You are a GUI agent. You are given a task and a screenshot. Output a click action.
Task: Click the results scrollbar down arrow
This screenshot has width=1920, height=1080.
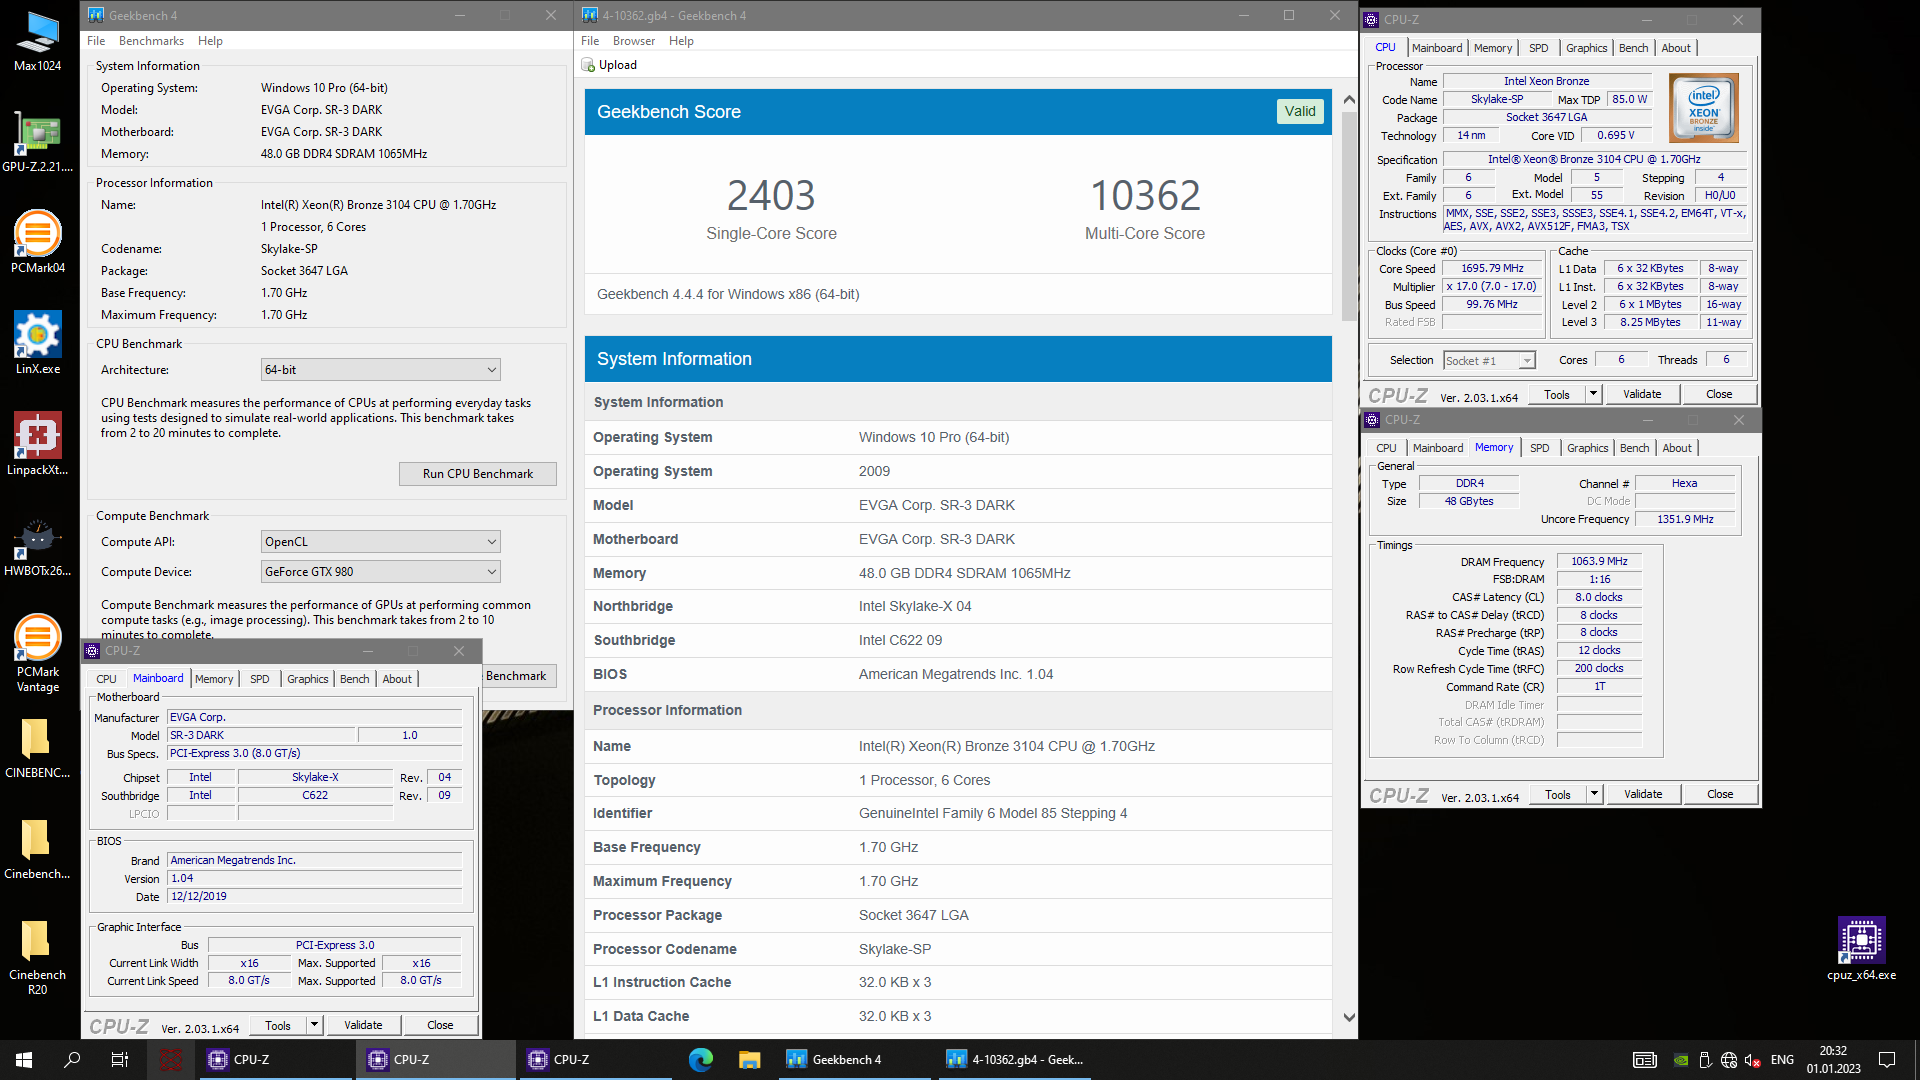[x=1349, y=1018]
